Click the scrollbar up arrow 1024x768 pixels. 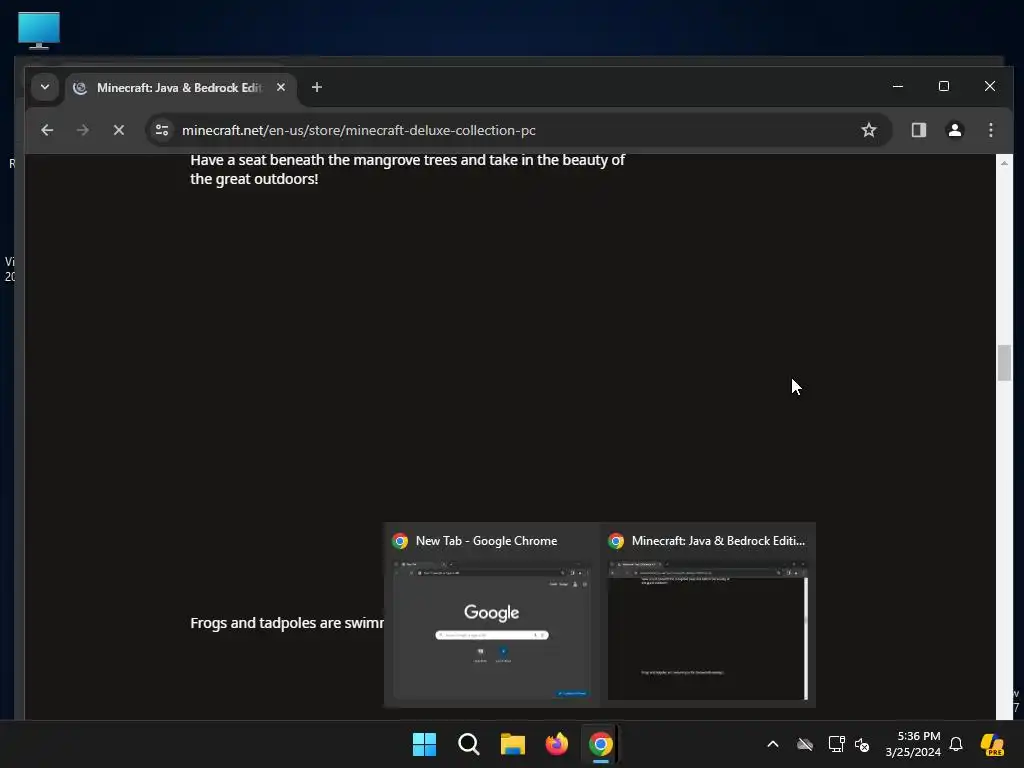(1004, 163)
